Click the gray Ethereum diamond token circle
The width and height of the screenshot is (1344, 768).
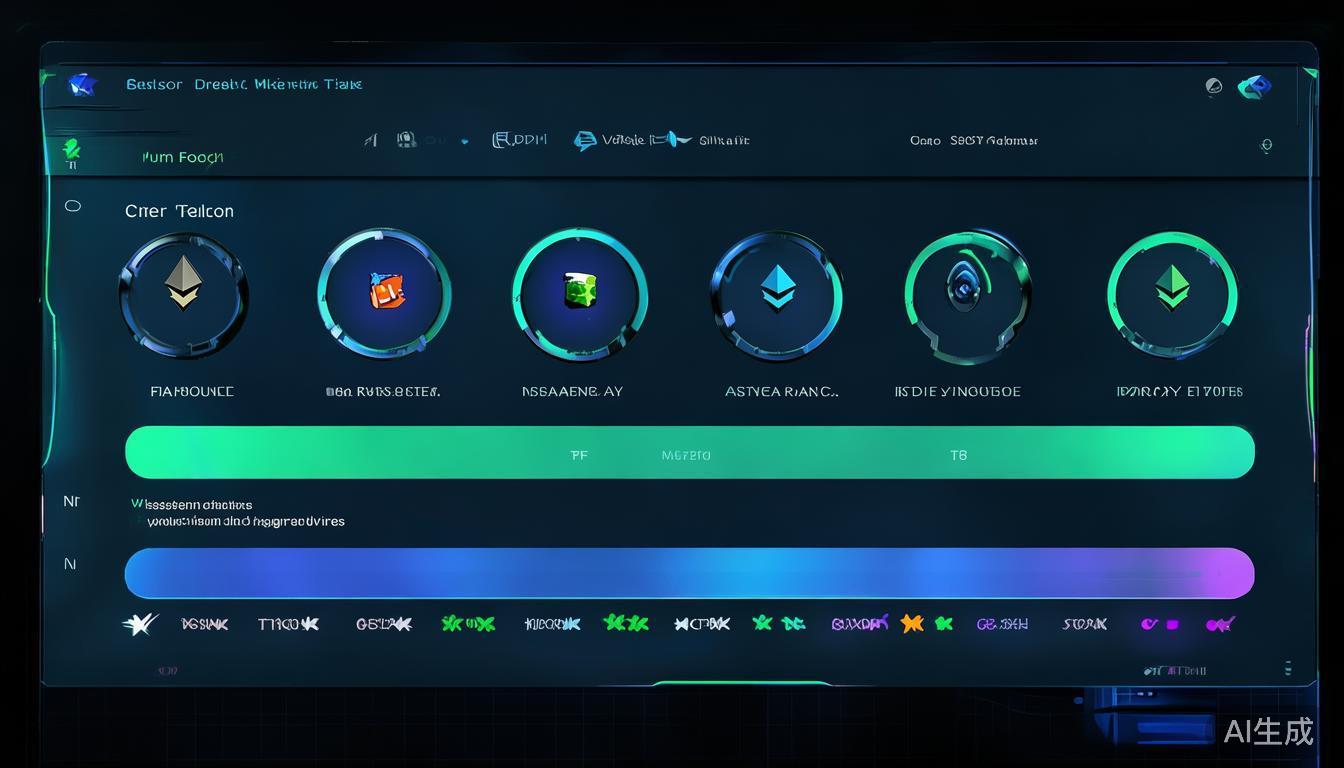click(183, 295)
